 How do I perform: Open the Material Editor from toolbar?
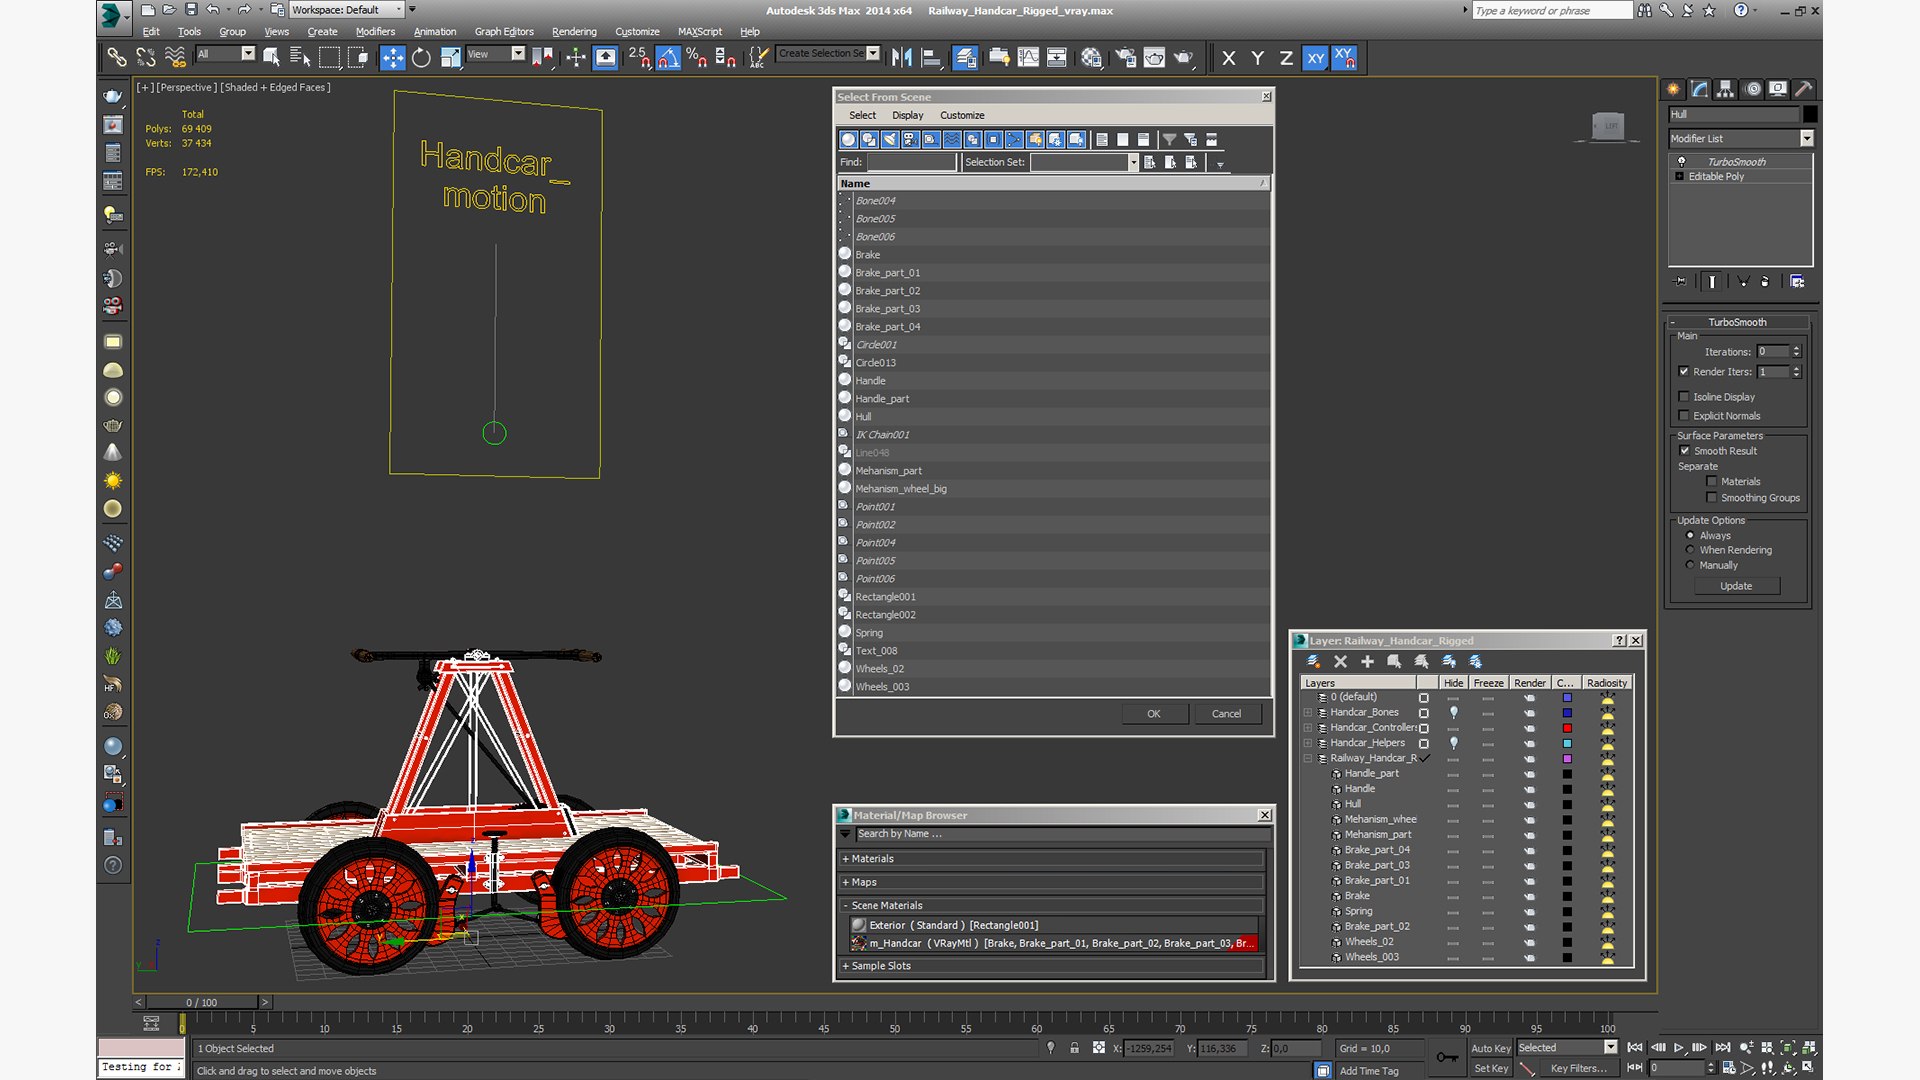coord(1091,58)
